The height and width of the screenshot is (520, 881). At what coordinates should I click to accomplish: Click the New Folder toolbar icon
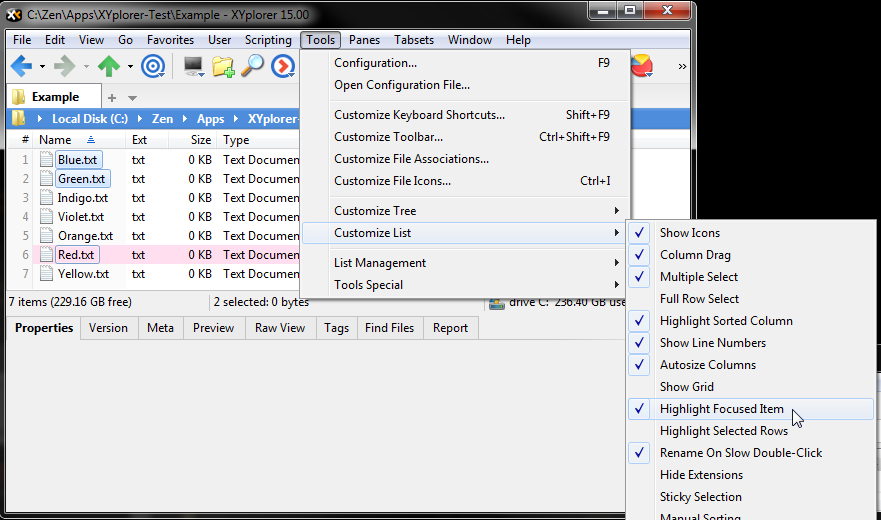pos(223,67)
